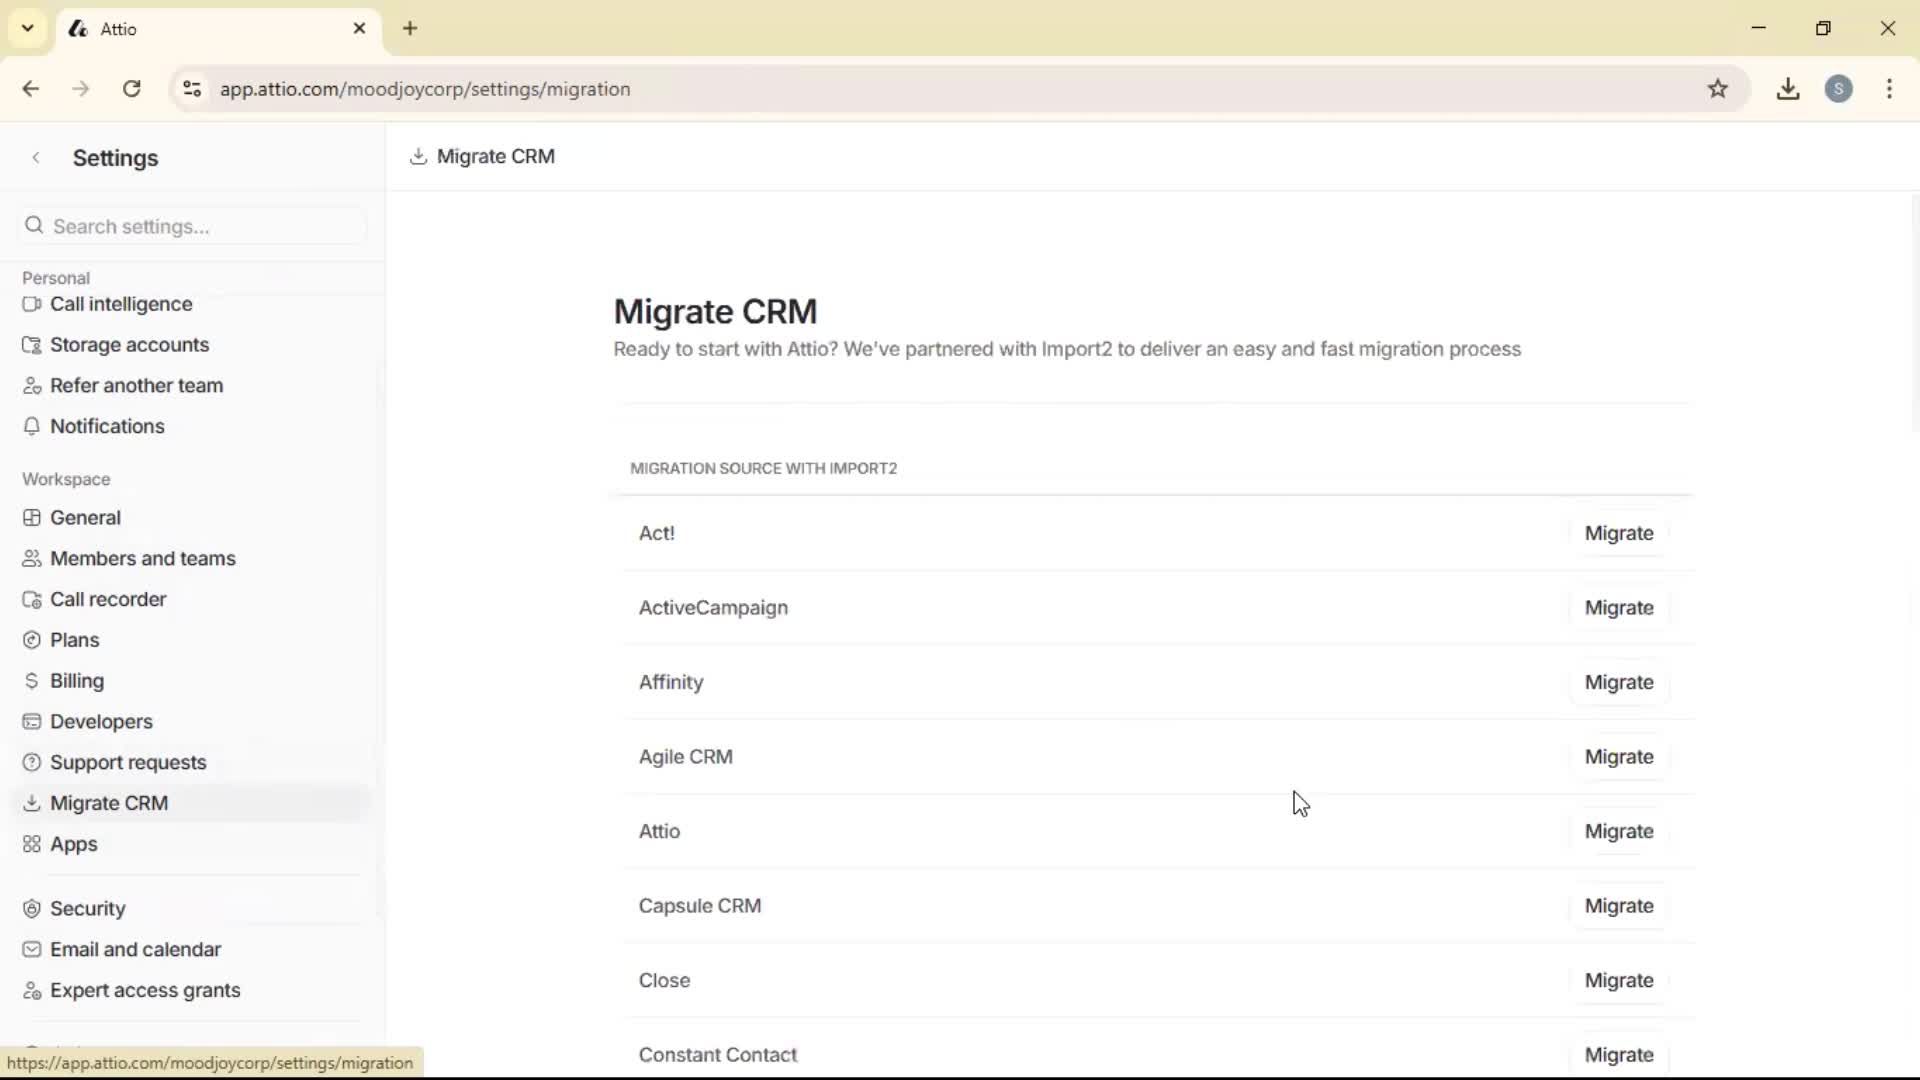This screenshot has width=1920, height=1080.
Task: Open the Call intelligence settings icon
Action: point(33,304)
